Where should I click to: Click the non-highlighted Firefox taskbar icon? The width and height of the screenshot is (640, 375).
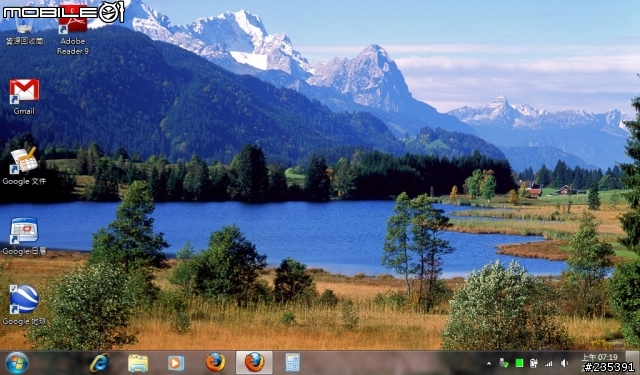coord(215,362)
